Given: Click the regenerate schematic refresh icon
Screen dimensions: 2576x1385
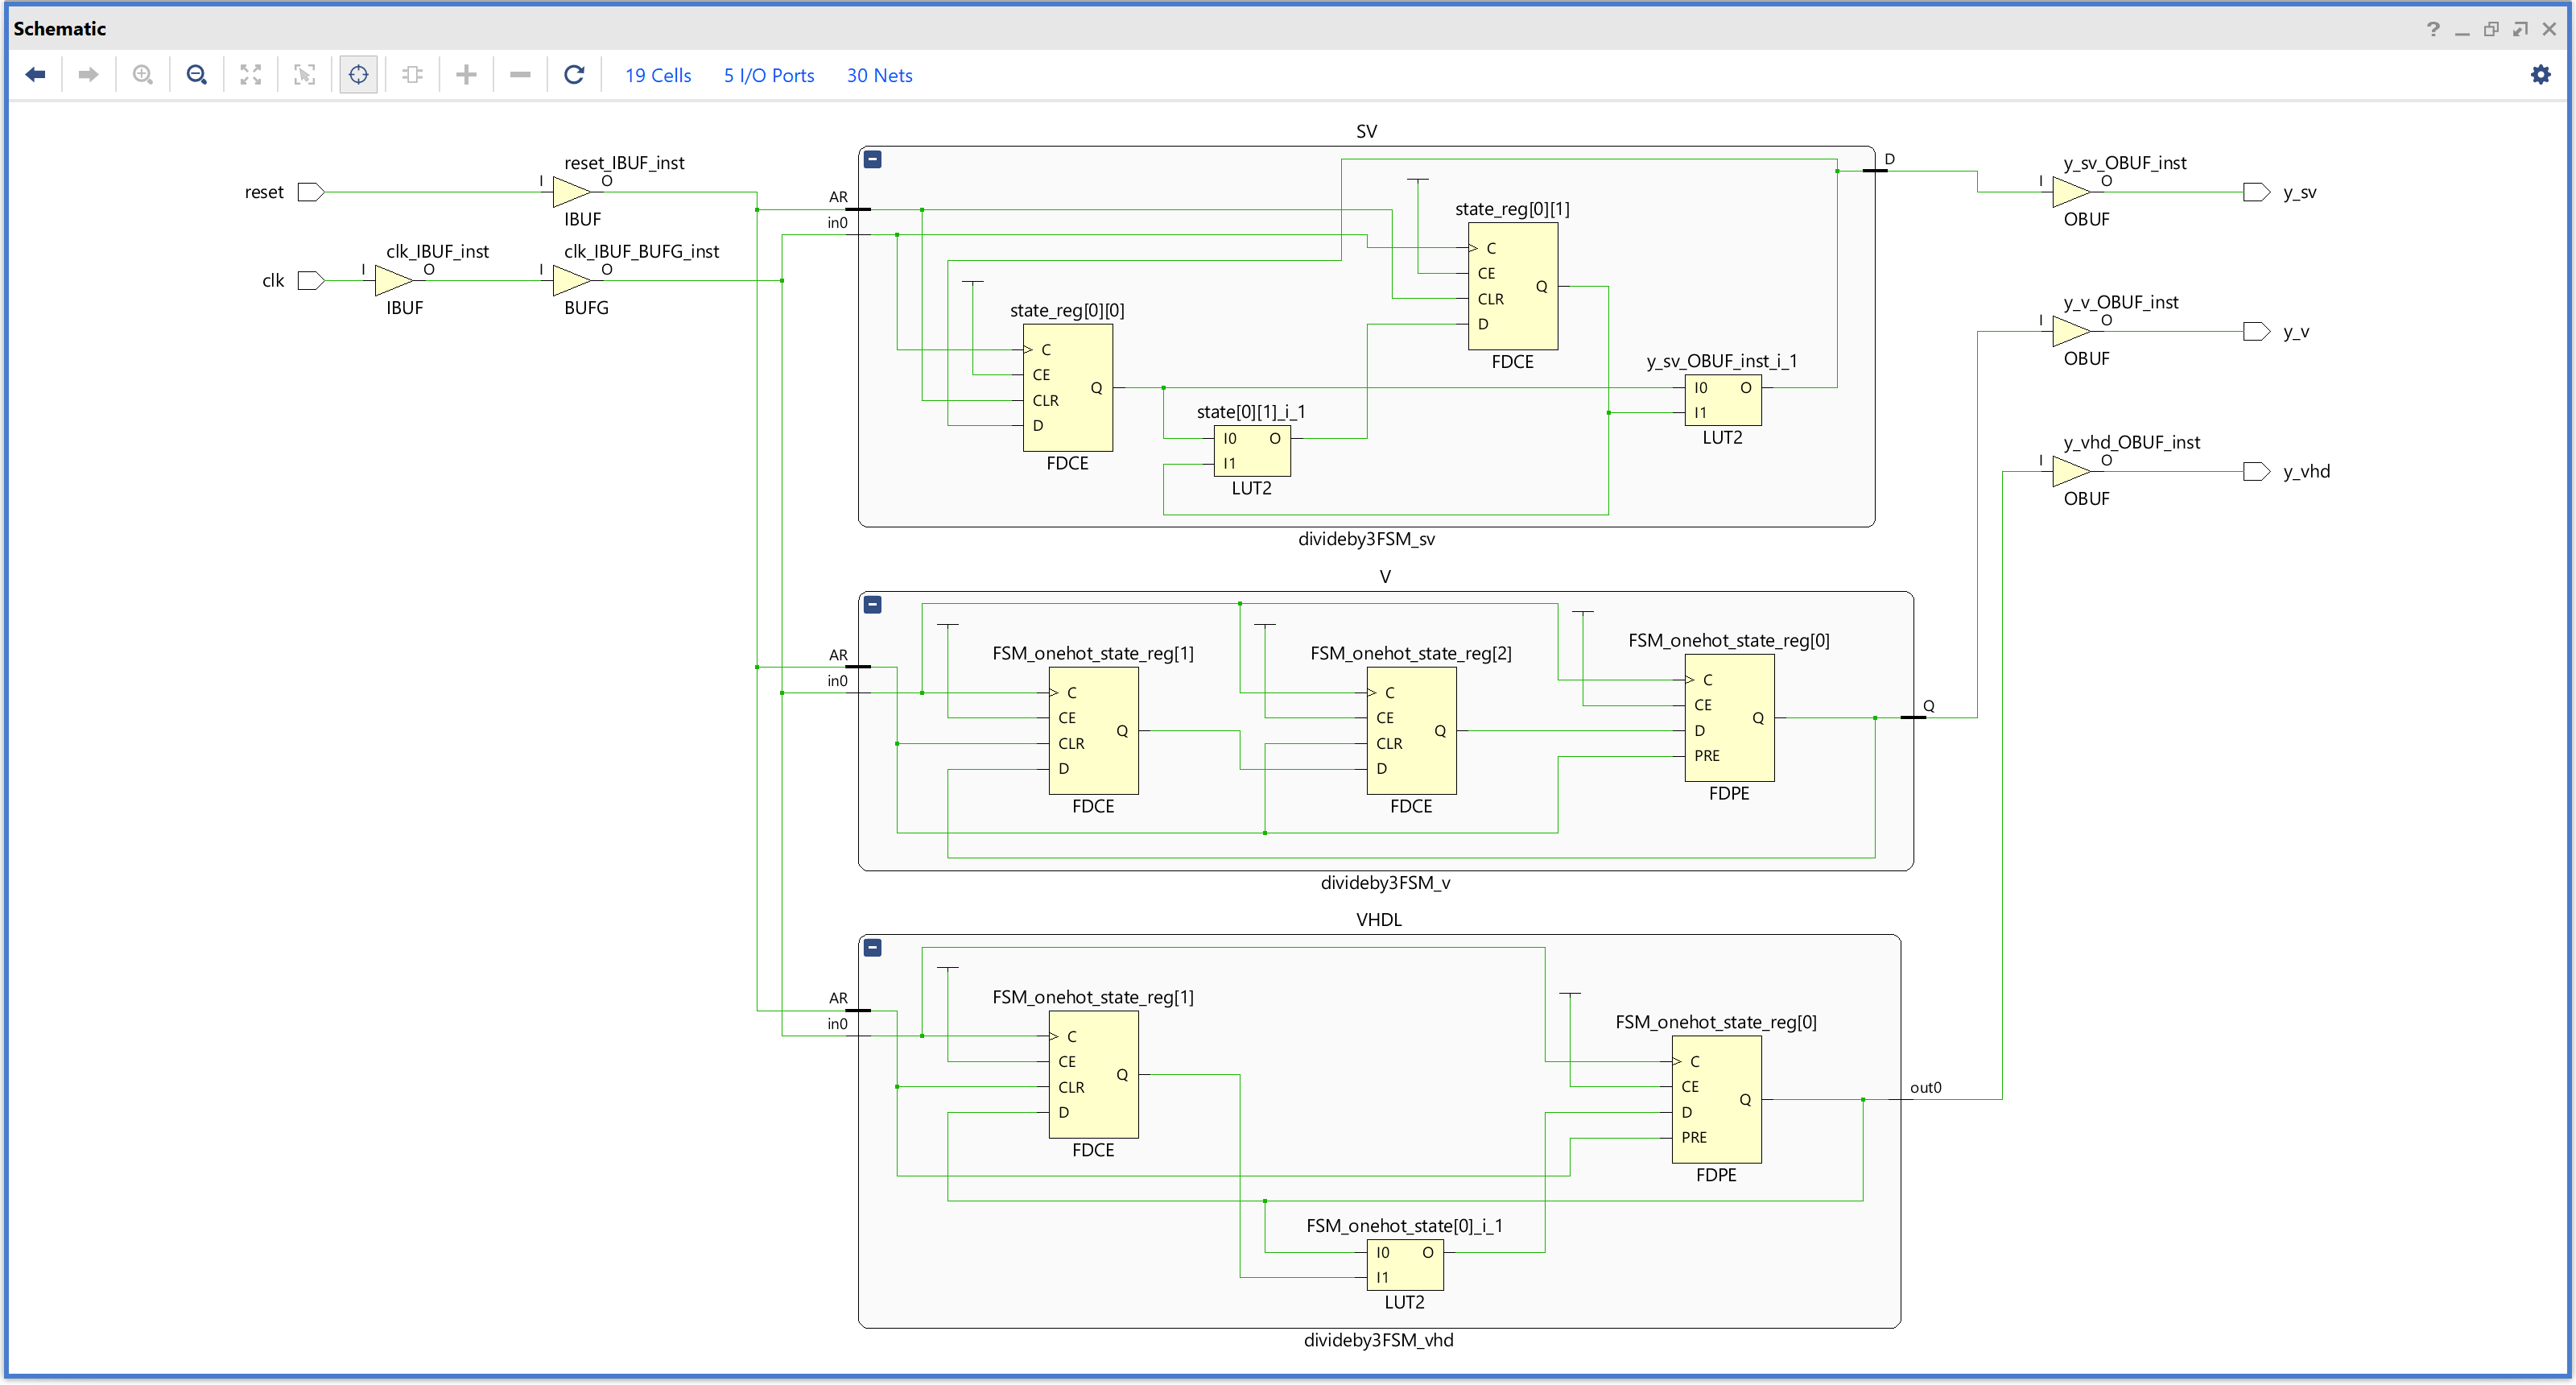Looking at the screenshot, I should coord(574,75).
